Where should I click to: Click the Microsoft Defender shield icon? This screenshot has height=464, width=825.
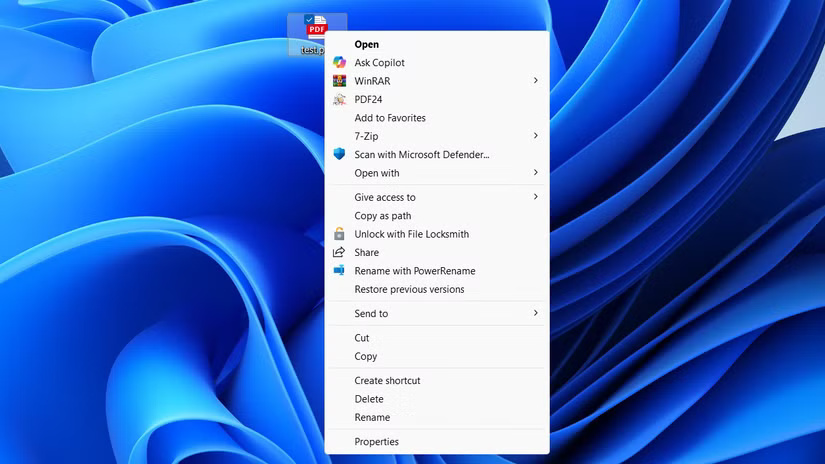pyautogui.click(x=340, y=154)
